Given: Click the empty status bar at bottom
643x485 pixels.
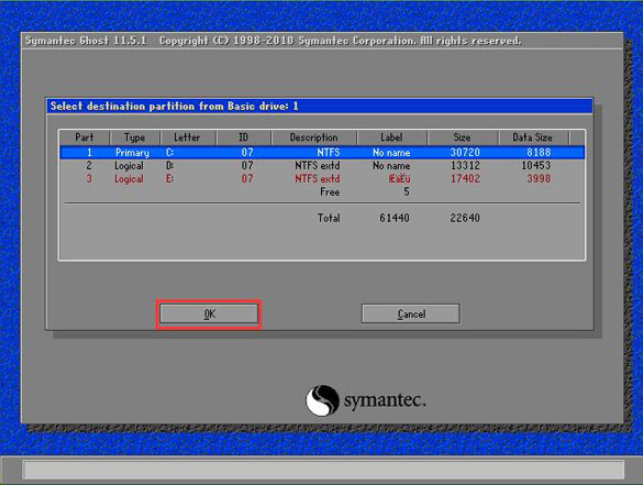Looking at the screenshot, I should pos(320,468).
